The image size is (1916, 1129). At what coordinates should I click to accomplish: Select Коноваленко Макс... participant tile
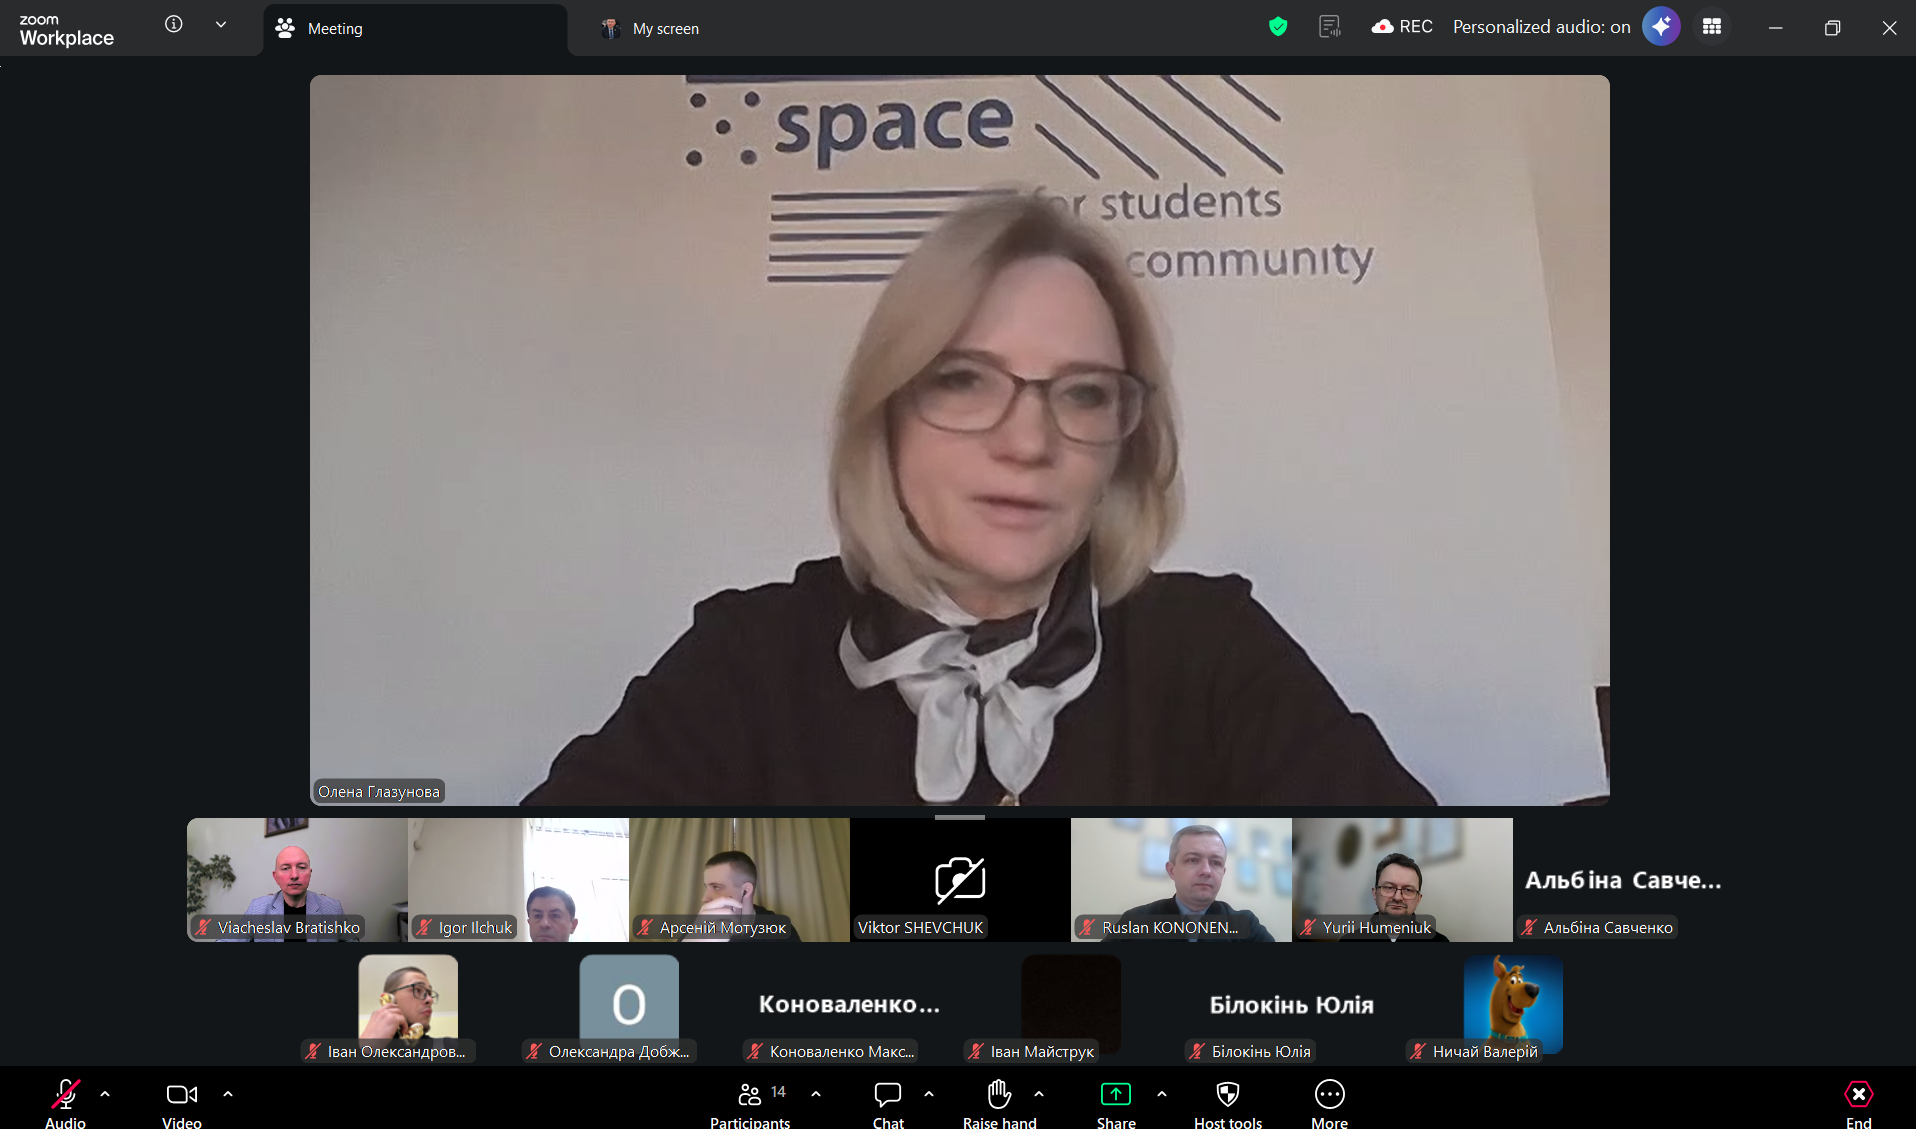pos(850,1004)
